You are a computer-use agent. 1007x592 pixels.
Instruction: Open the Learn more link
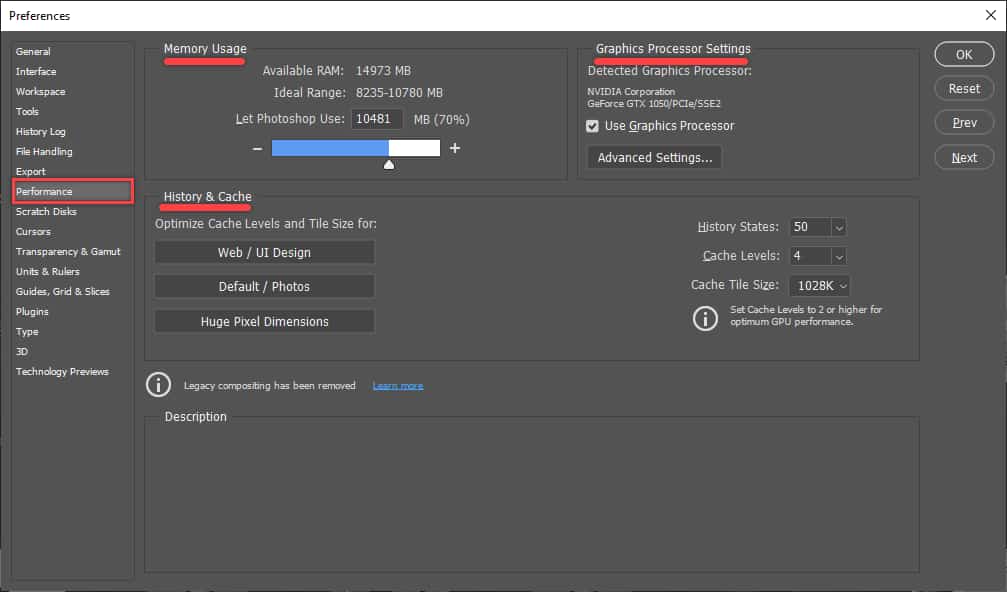click(397, 384)
